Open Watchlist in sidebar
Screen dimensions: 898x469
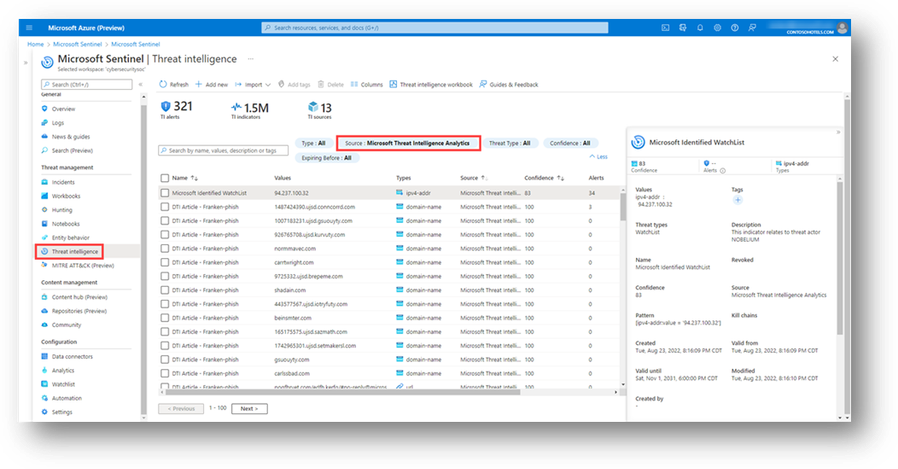[x=63, y=384]
